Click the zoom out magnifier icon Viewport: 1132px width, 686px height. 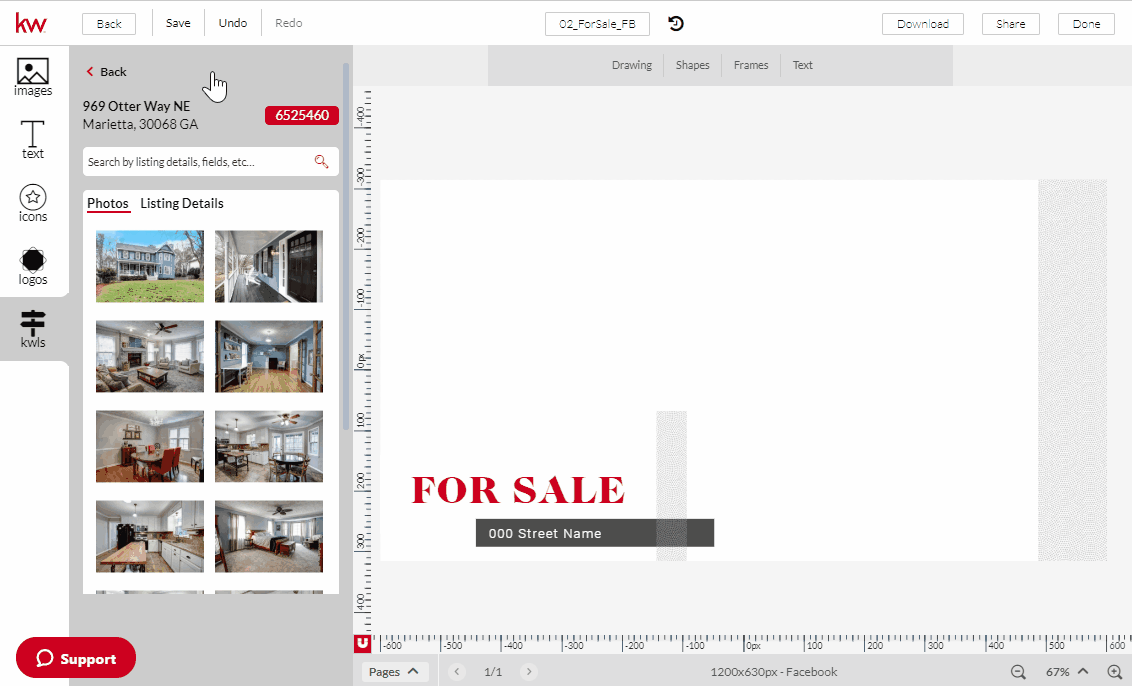[x=1018, y=672]
